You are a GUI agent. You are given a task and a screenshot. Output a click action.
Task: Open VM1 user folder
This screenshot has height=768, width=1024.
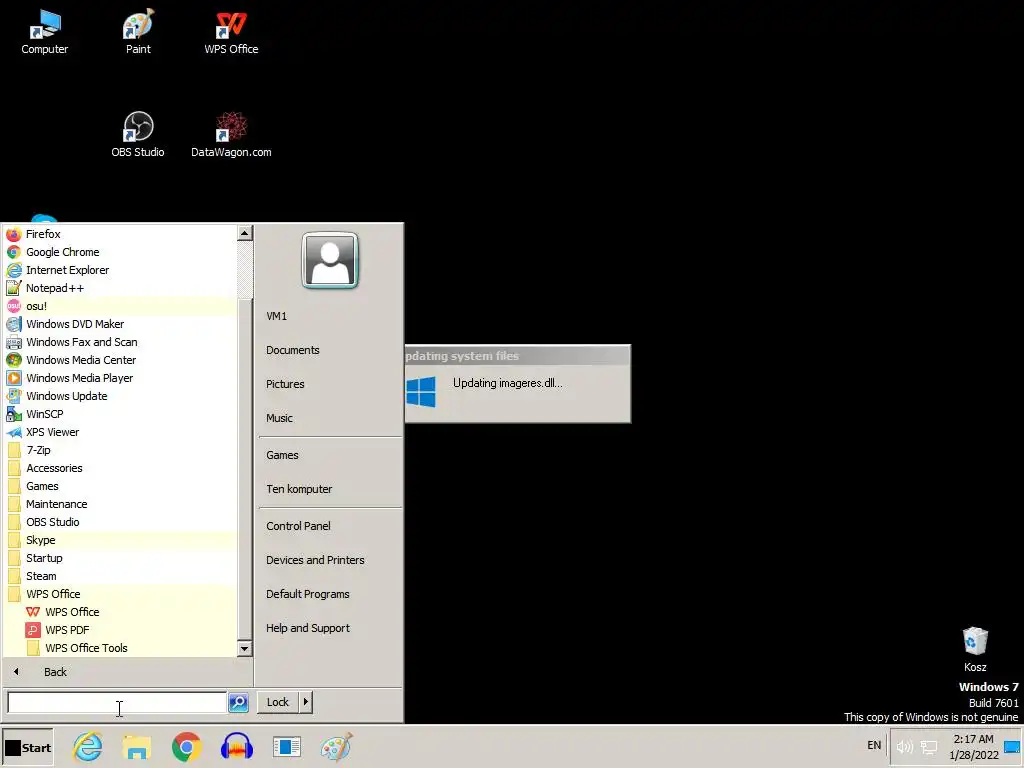pos(276,316)
